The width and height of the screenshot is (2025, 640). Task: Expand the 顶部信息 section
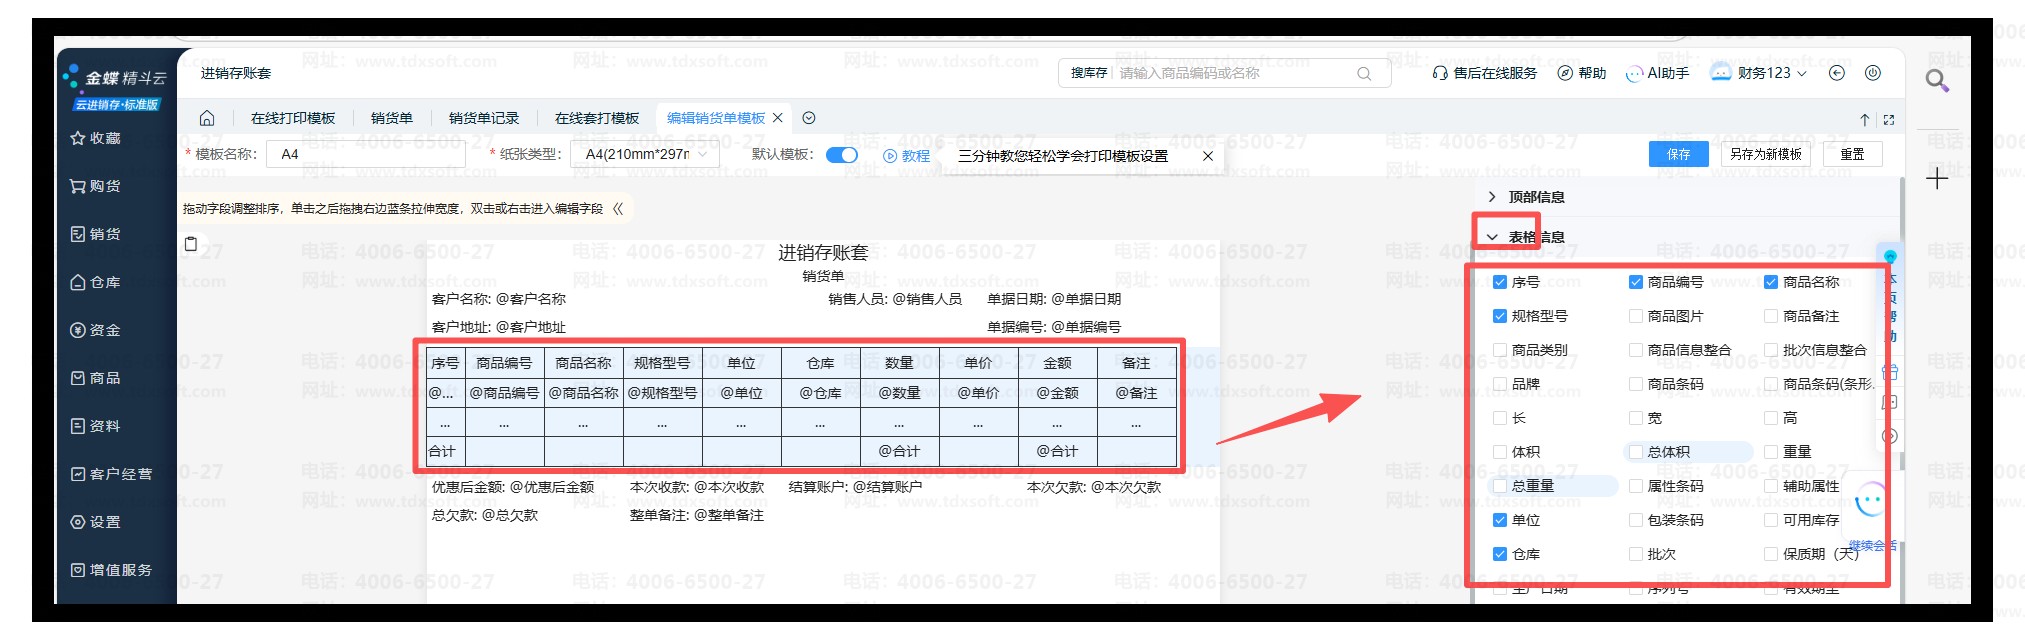1492,197
